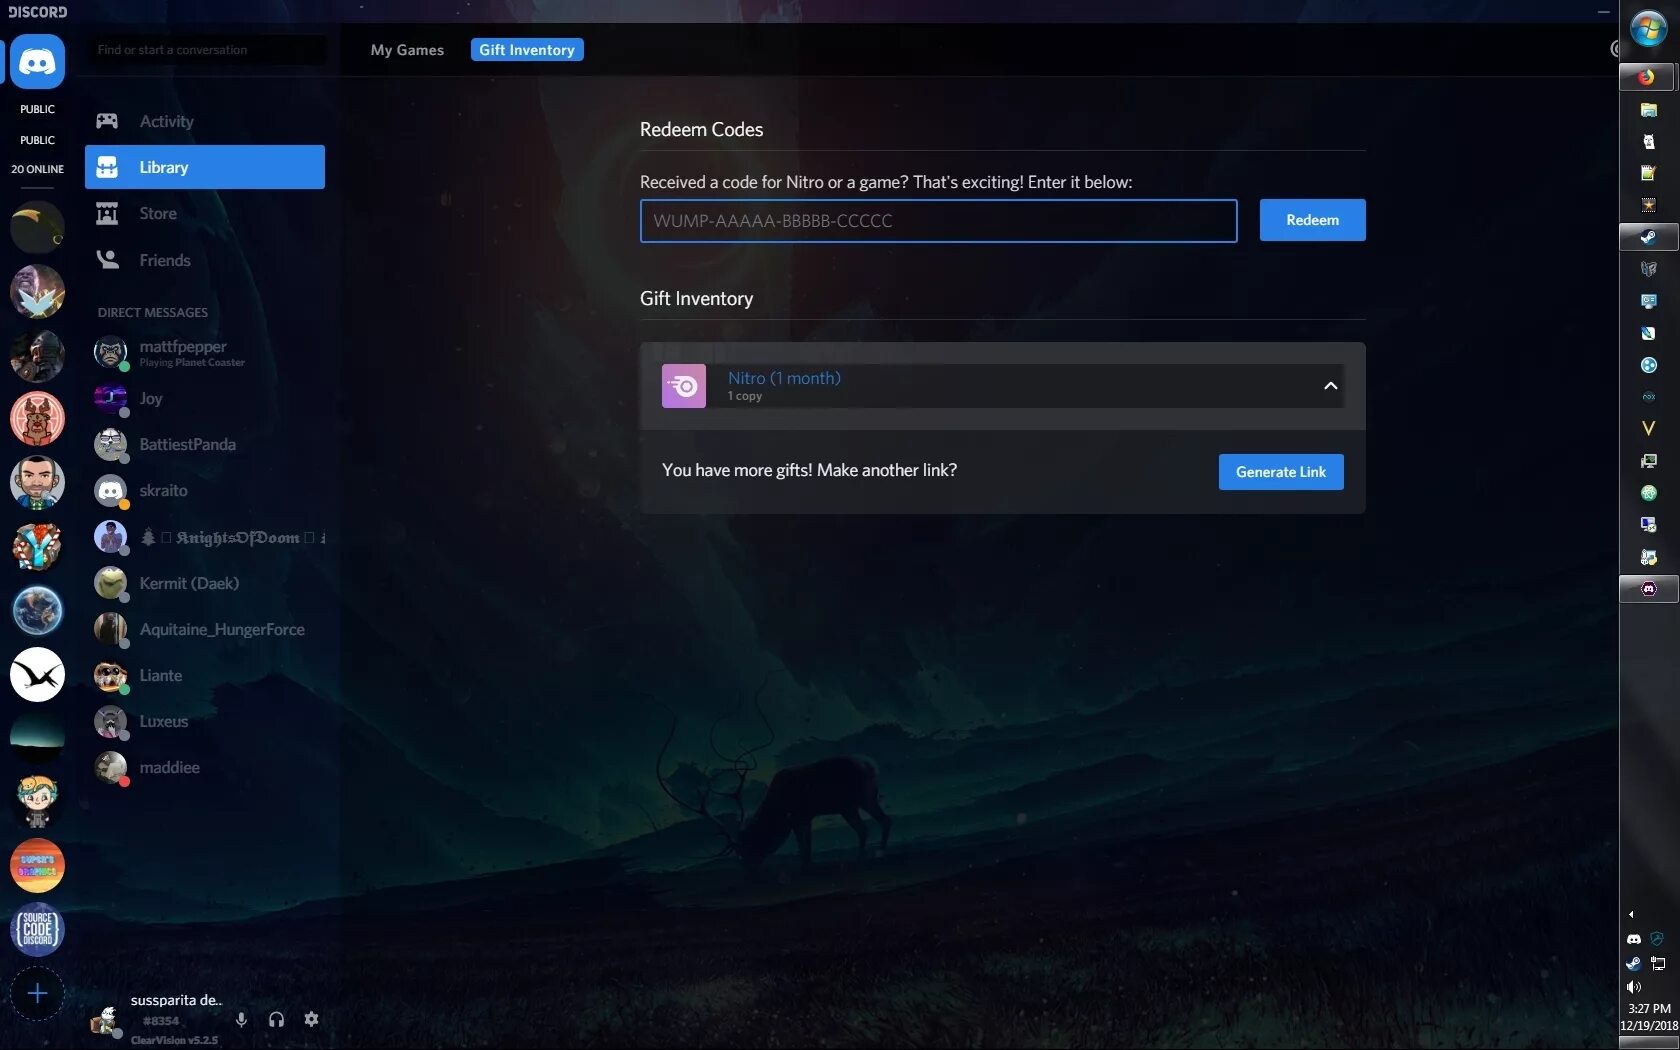Click the Discord system tray icon
The height and width of the screenshot is (1050, 1680).
(x=1634, y=939)
